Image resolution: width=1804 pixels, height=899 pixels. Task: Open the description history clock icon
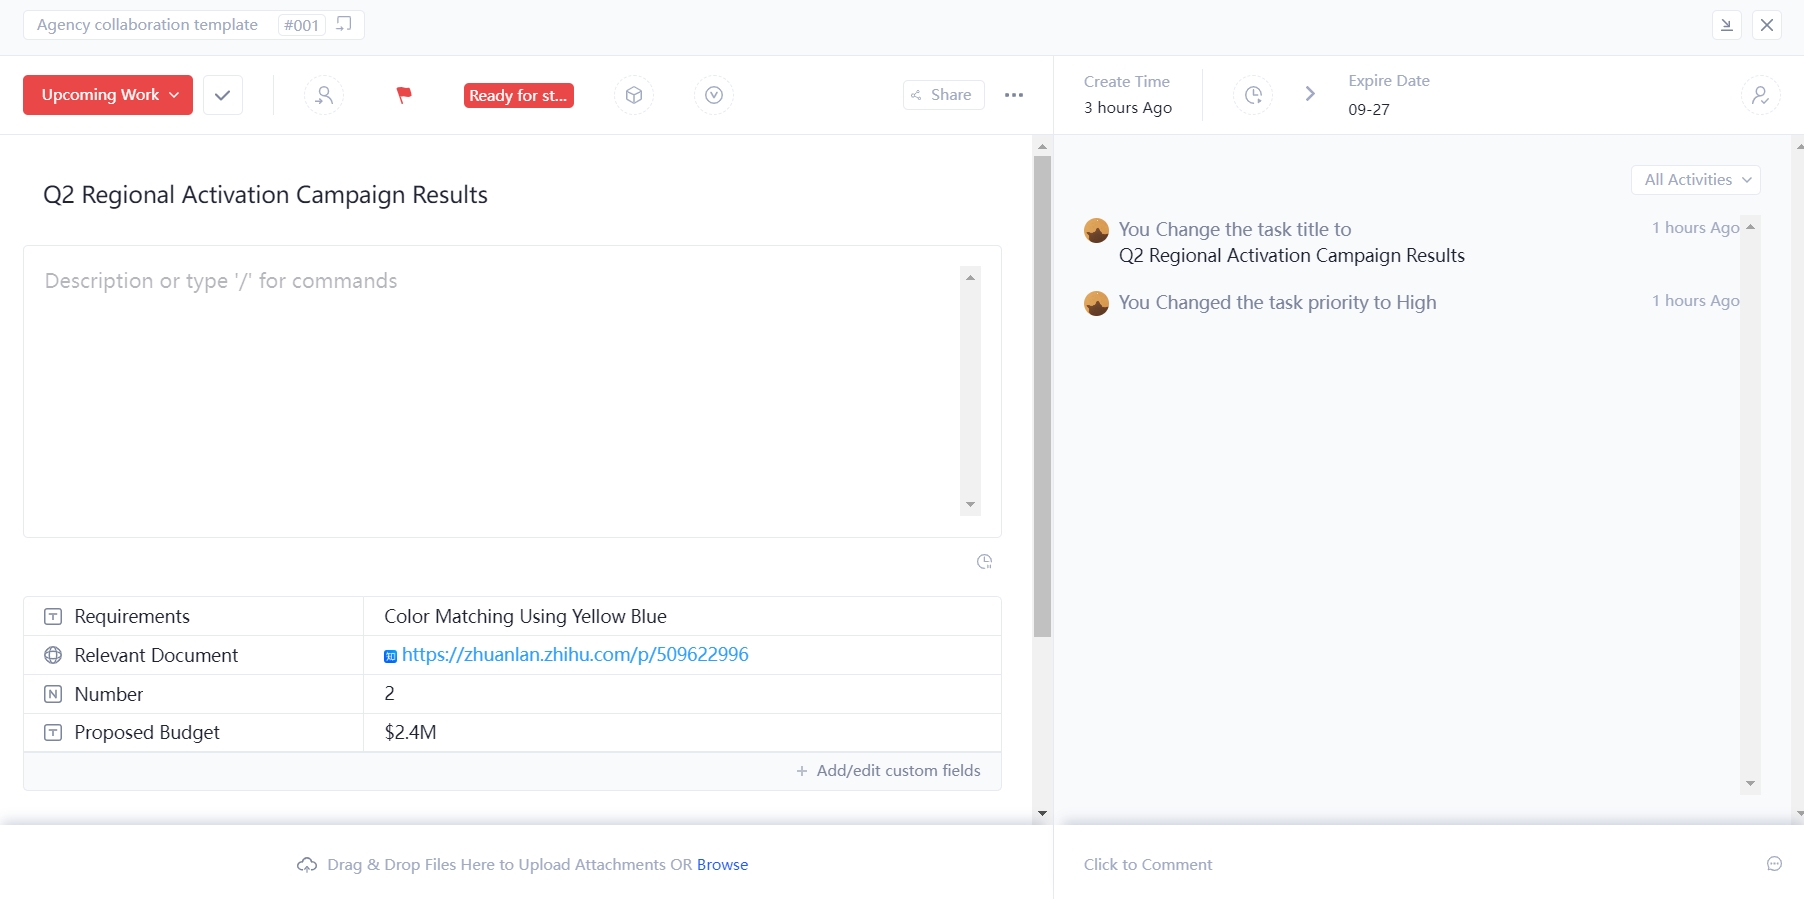[984, 562]
